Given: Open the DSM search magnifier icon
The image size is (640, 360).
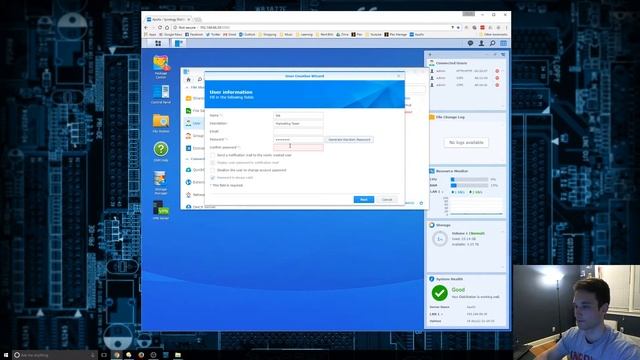Looking at the screenshot, I should 492,43.
